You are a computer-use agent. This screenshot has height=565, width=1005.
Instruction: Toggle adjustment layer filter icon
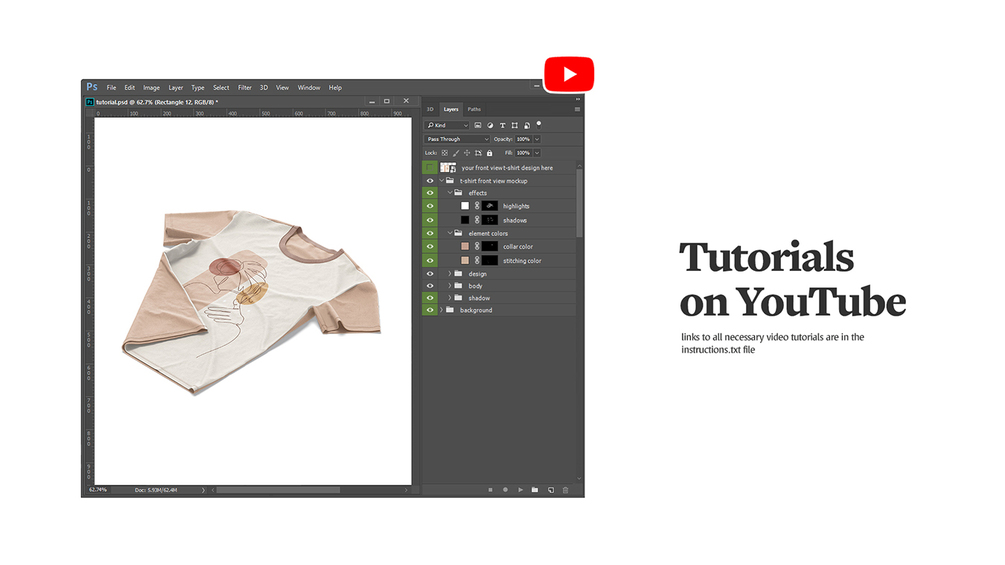coord(490,125)
